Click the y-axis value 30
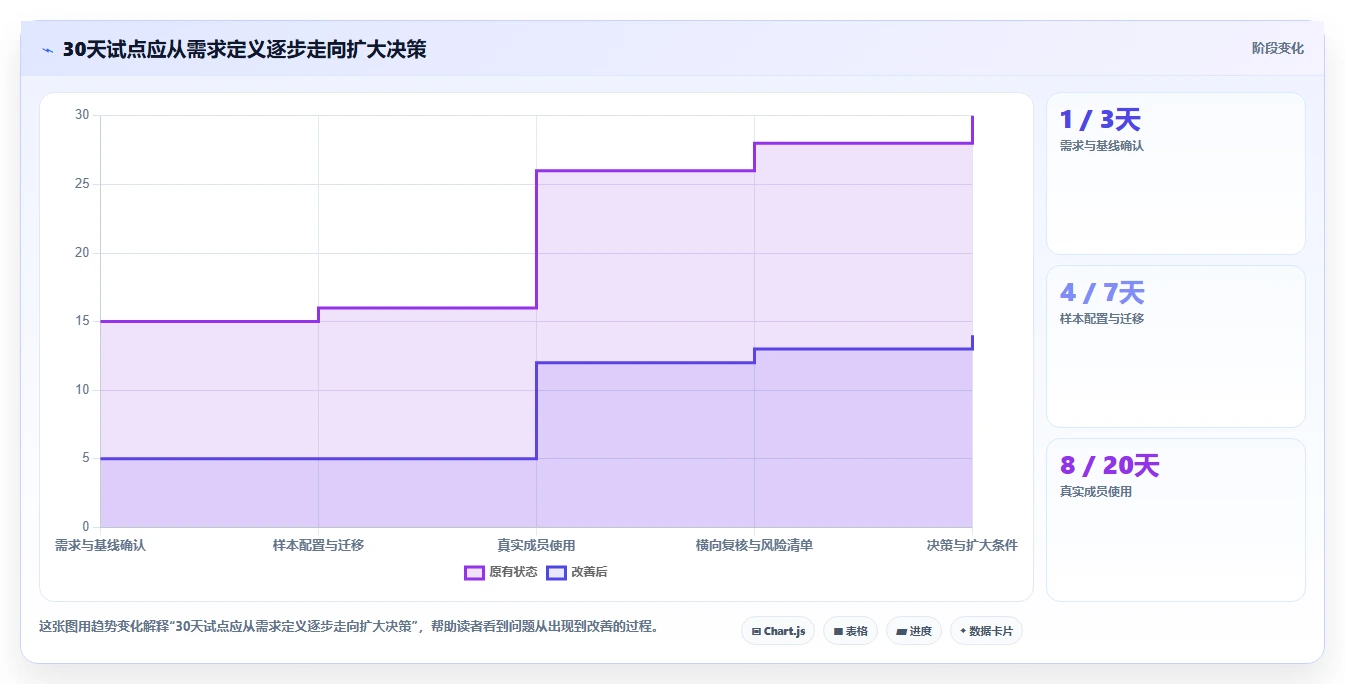This screenshot has height=684, width=1345. tap(82, 115)
